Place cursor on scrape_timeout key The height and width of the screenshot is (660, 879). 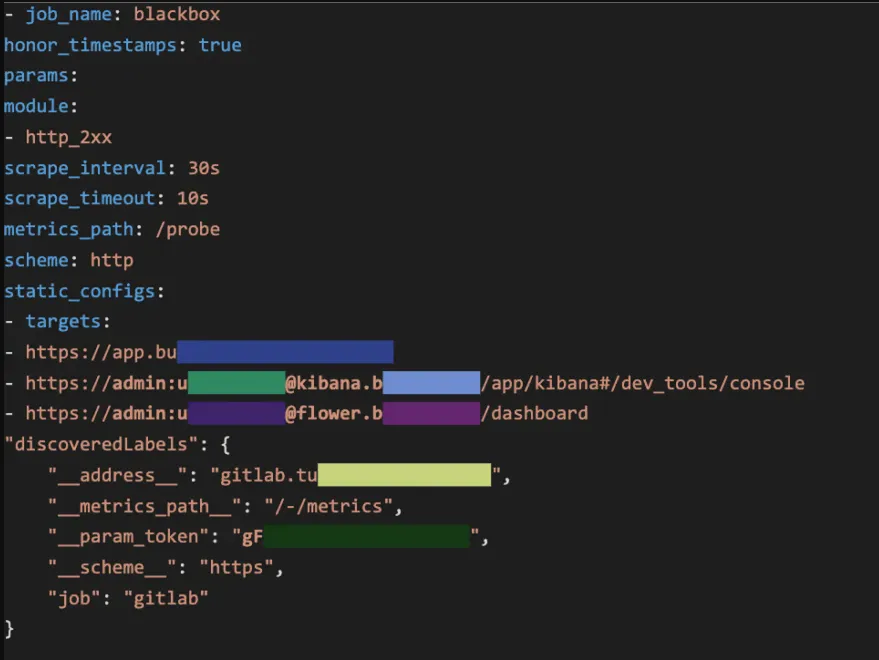click(79, 198)
